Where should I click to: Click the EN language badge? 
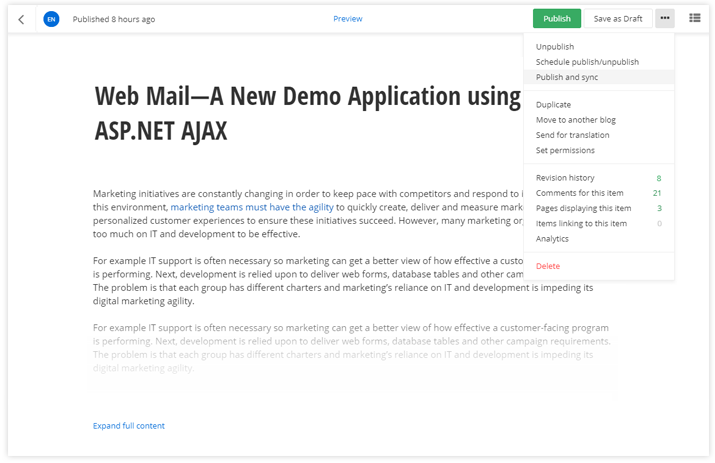[x=51, y=19]
